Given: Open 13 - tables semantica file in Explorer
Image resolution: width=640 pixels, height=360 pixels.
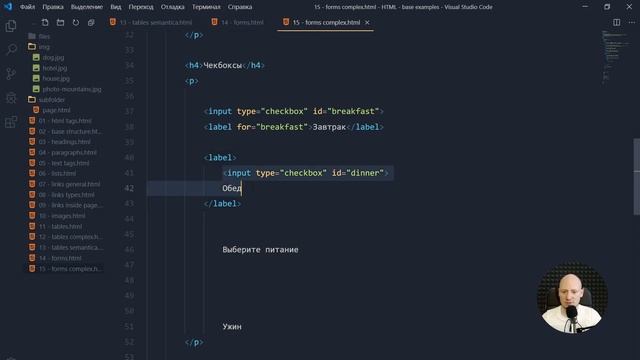Looking at the screenshot, I should tap(71, 247).
